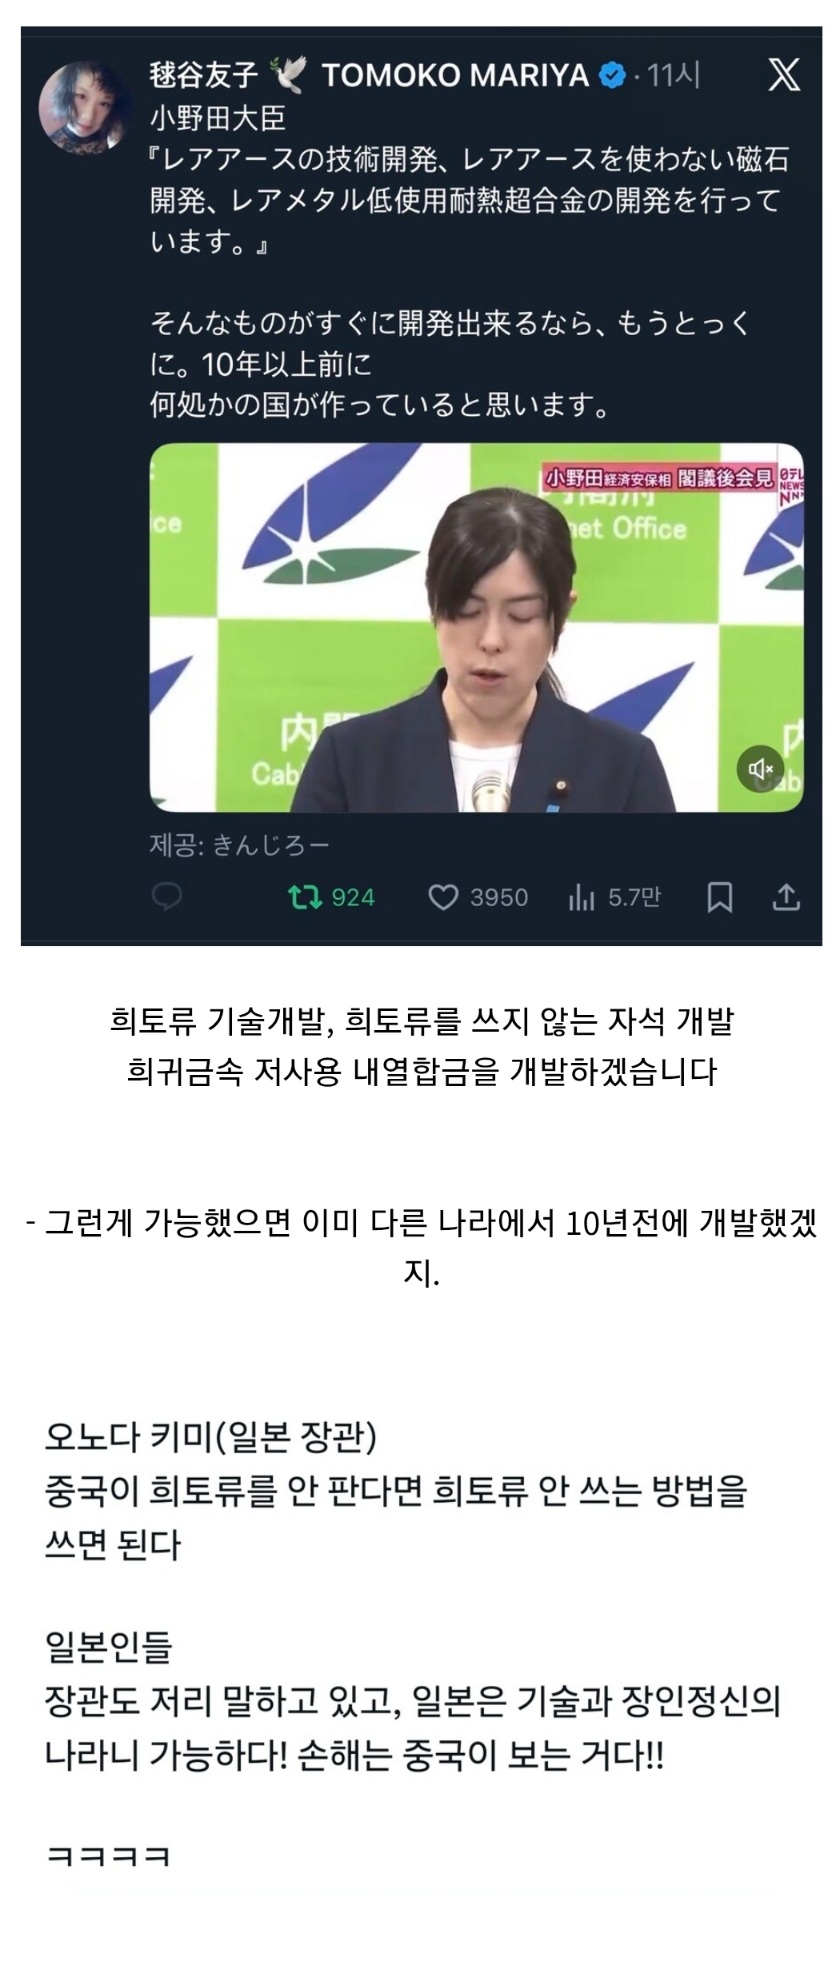Click the 924 retweet count
This screenshot has width=840, height=1969.
pyautogui.click(x=353, y=897)
